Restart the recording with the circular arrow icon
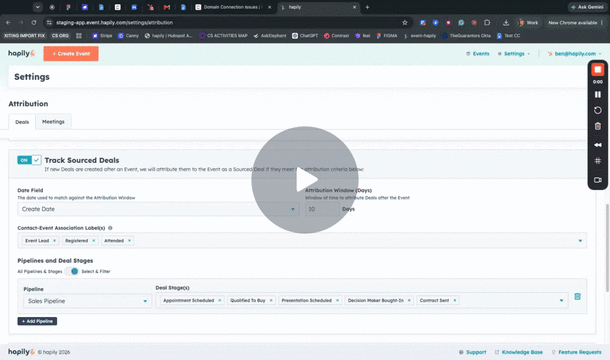 point(598,111)
